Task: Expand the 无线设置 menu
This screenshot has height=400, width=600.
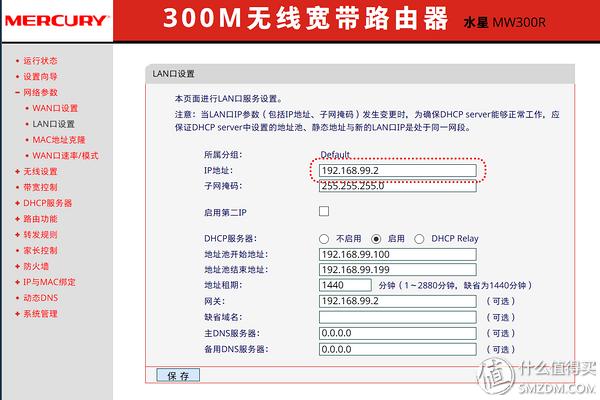Action: point(40,171)
